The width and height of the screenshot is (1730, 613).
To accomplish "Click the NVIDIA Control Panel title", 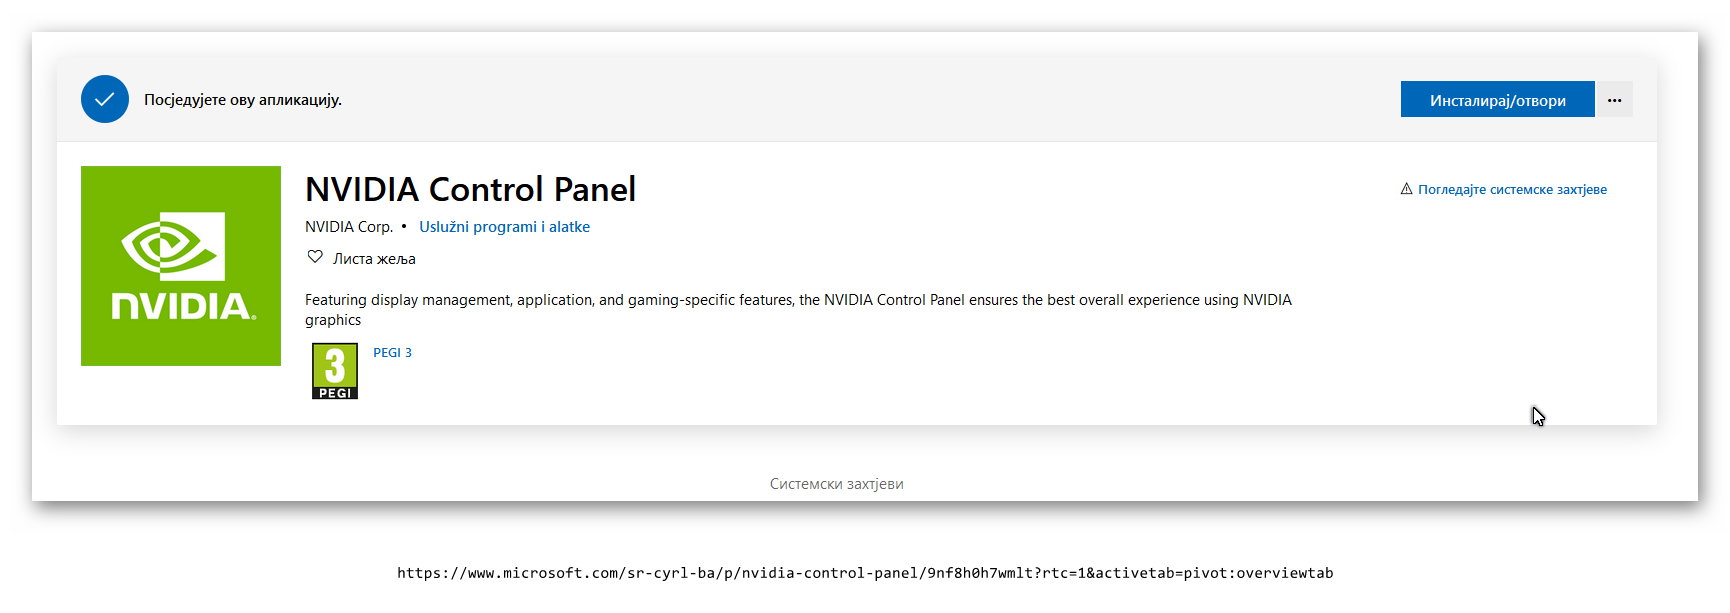I will click(x=470, y=189).
